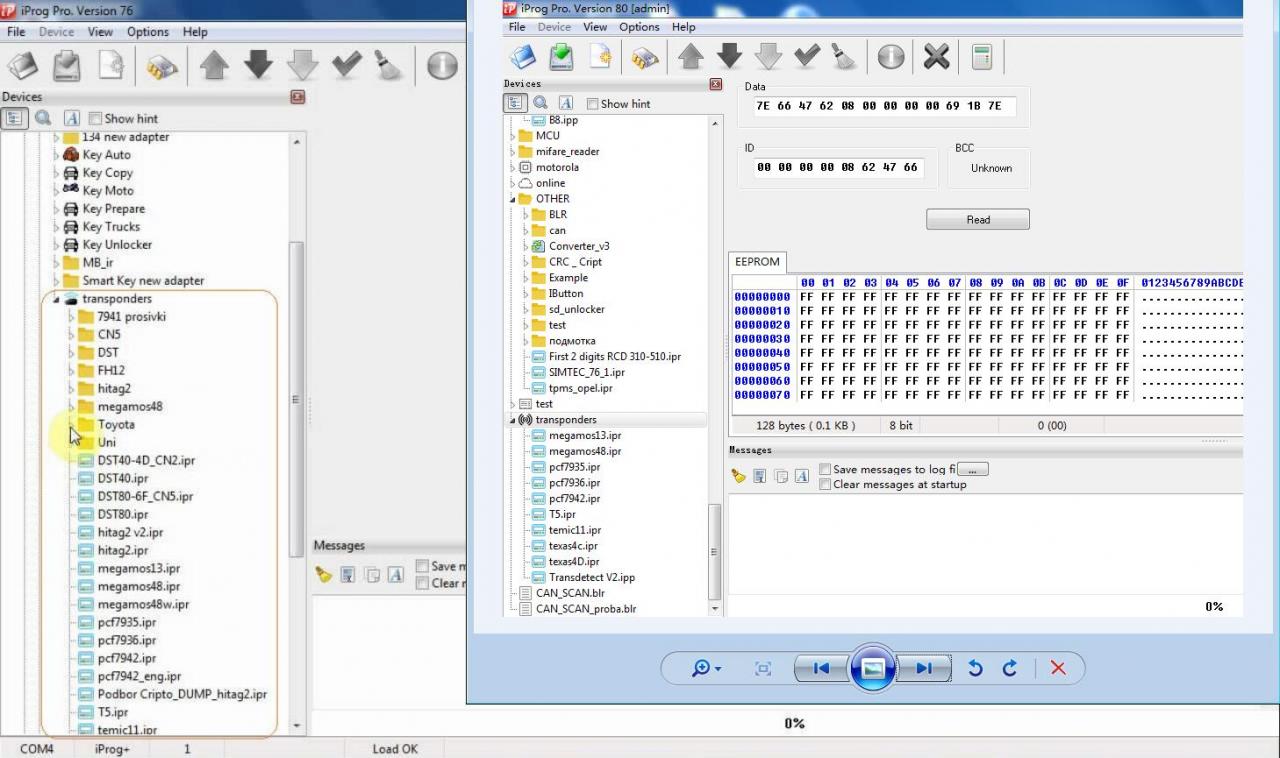Screen dimensions: 1280x758
Task: Toggle the Save messages checkbox in Version 76
Action: point(422,566)
